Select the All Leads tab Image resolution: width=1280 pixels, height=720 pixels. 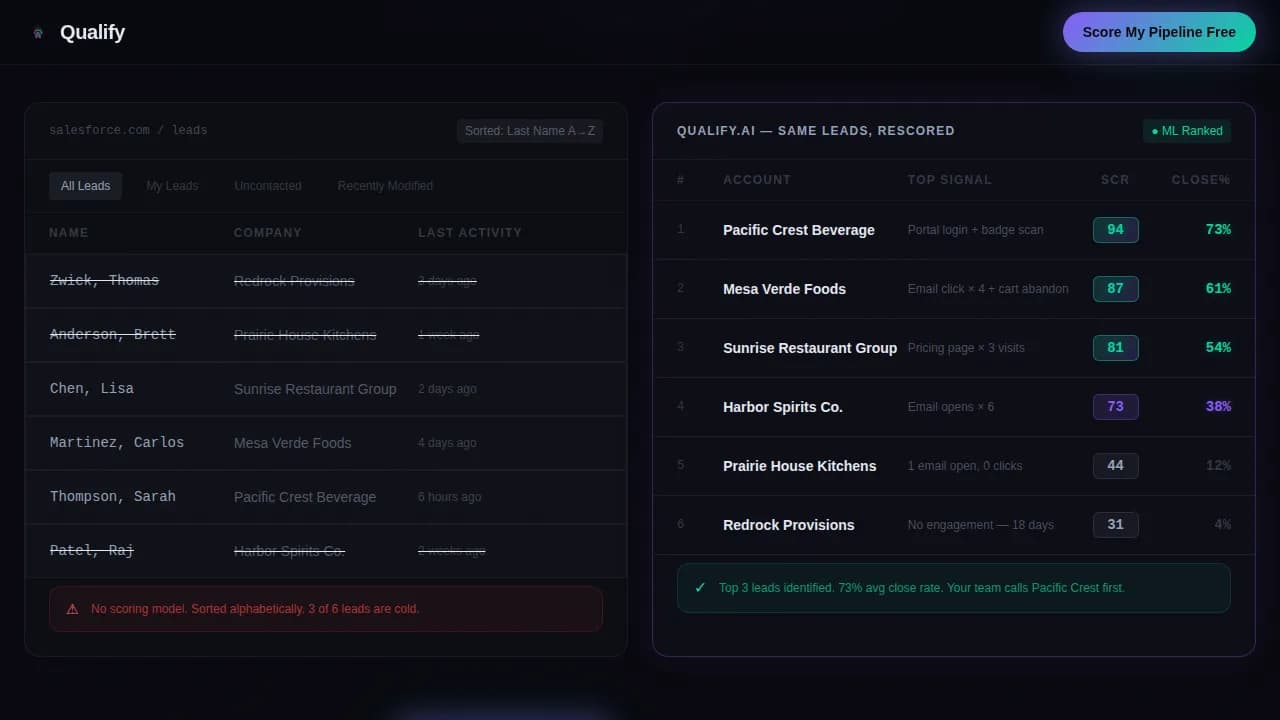click(x=85, y=186)
